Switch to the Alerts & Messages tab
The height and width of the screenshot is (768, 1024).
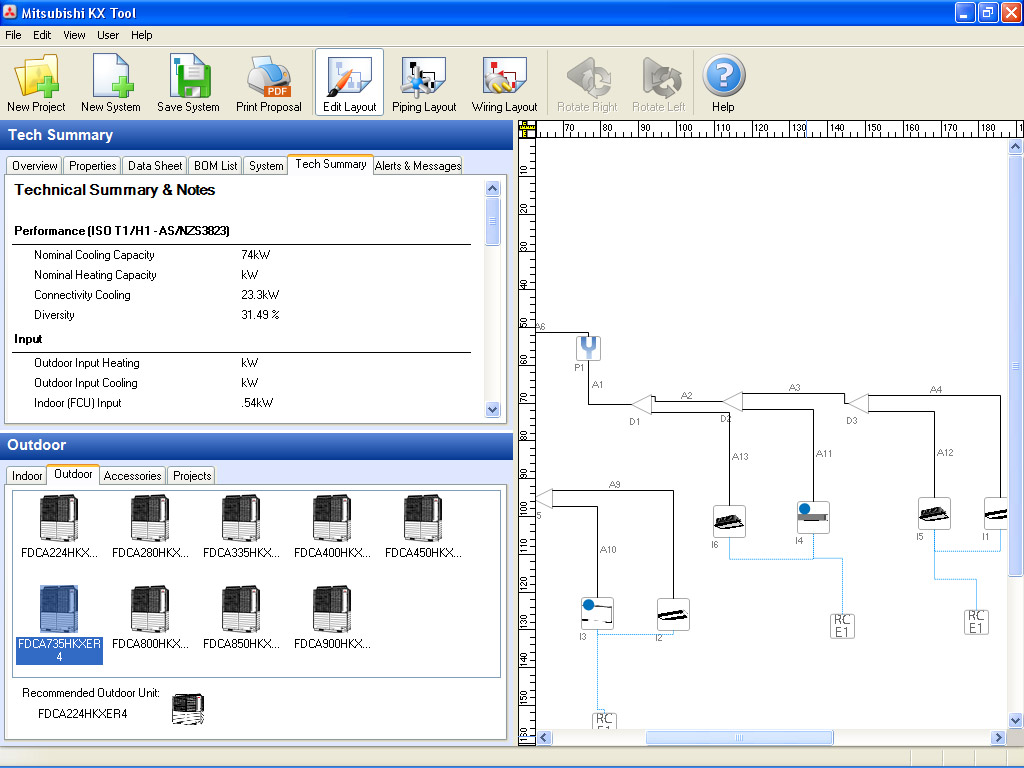pyautogui.click(x=417, y=166)
